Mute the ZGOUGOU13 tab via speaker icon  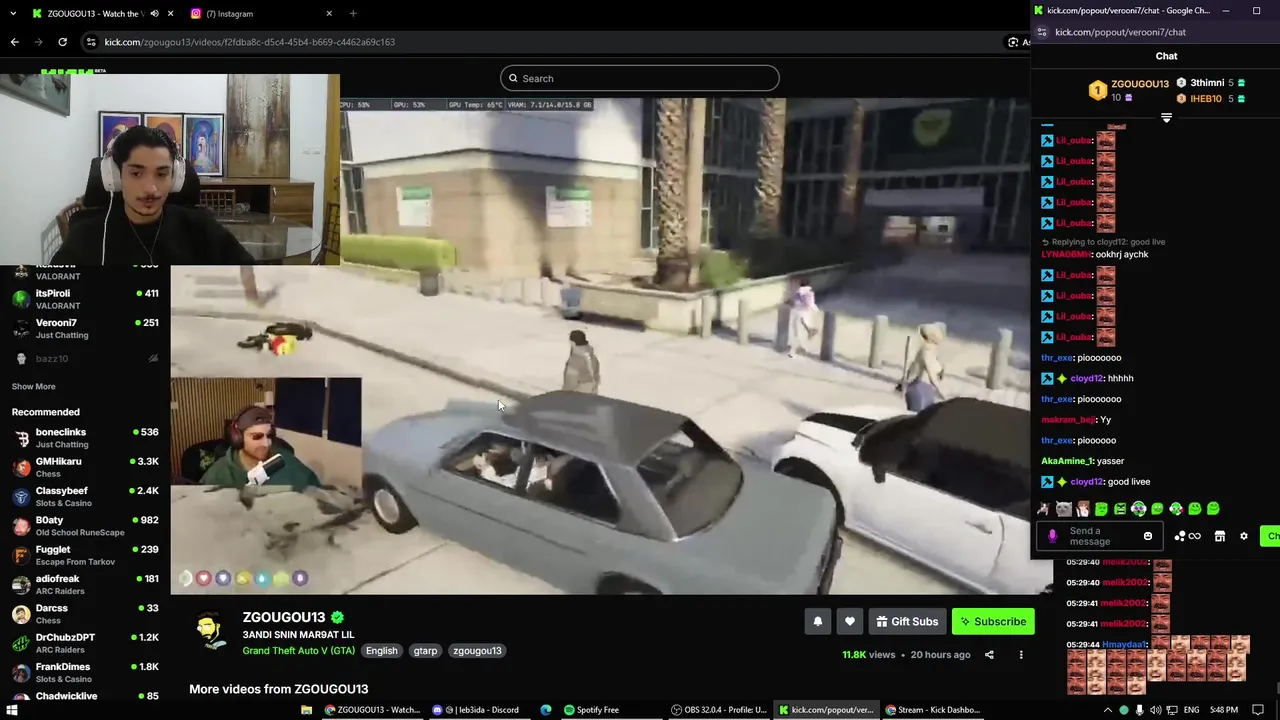coord(154,13)
